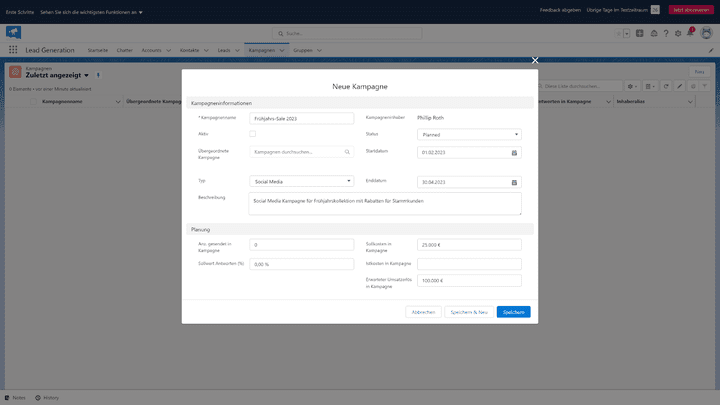The image size is (720, 405).
Task: Click search icon in Übergeordnete Kampagne field
Action: click(347, 152)
